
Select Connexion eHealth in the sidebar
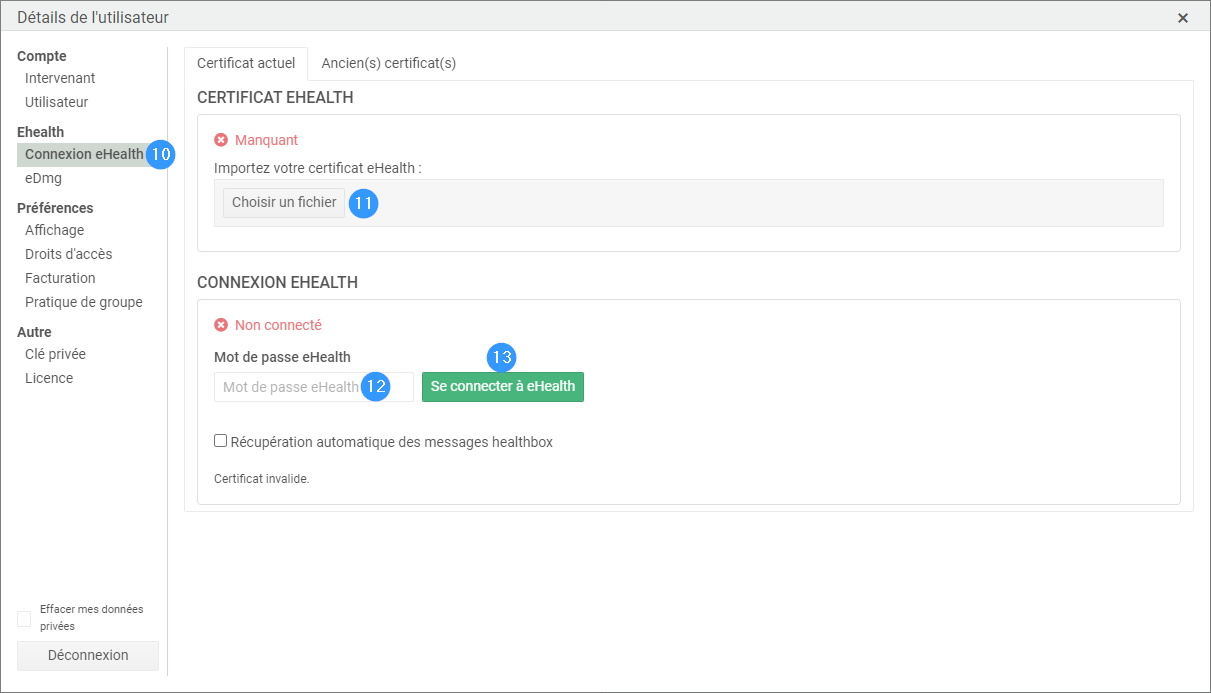point(84,154)
